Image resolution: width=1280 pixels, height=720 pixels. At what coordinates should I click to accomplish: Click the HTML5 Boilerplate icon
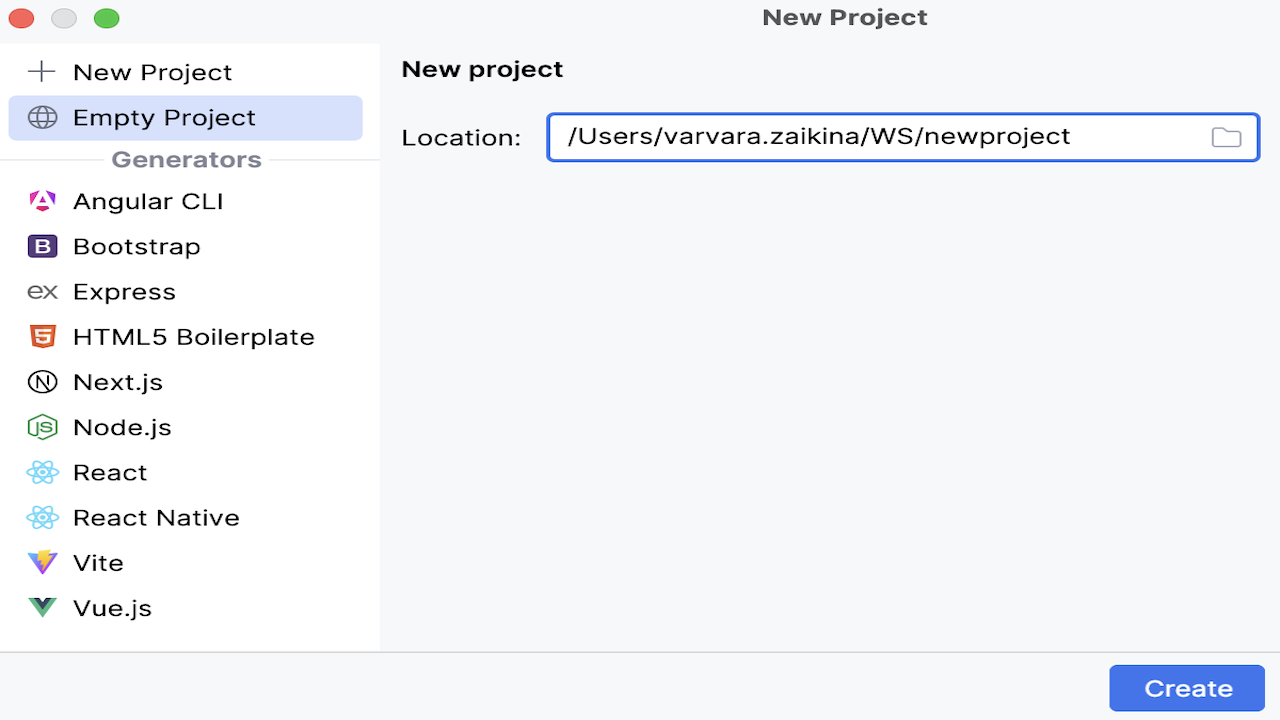coord(42,337)
